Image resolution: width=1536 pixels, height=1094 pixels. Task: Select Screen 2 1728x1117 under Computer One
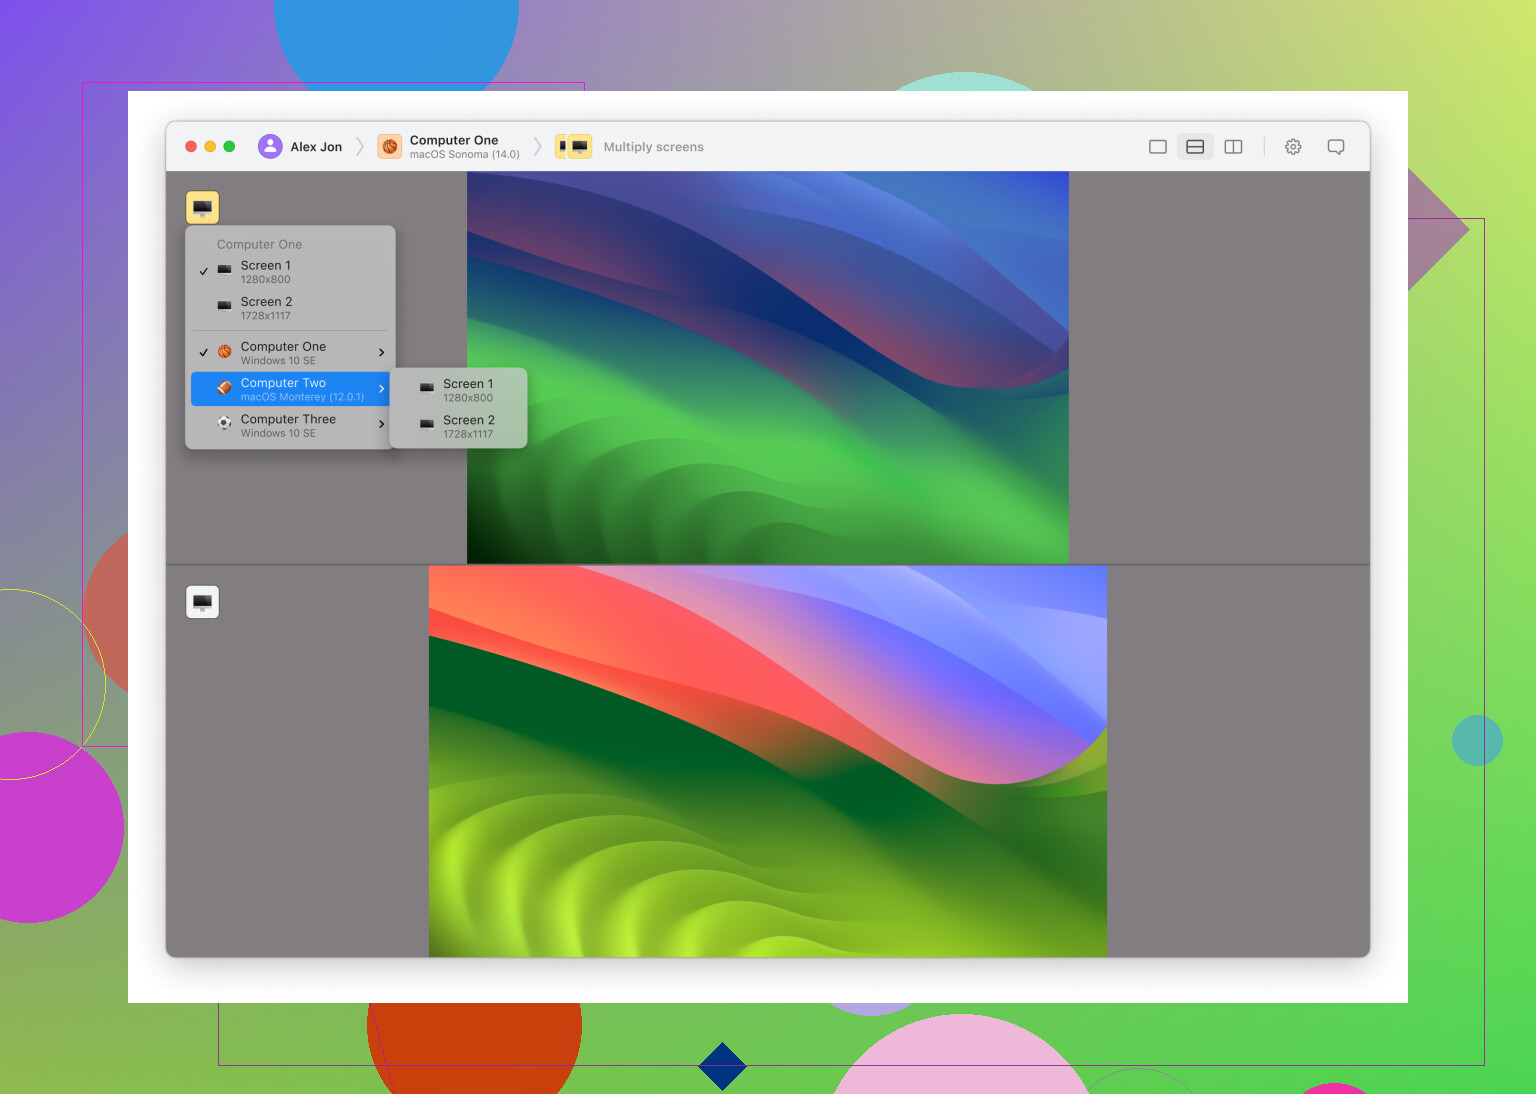pos(289,308)
